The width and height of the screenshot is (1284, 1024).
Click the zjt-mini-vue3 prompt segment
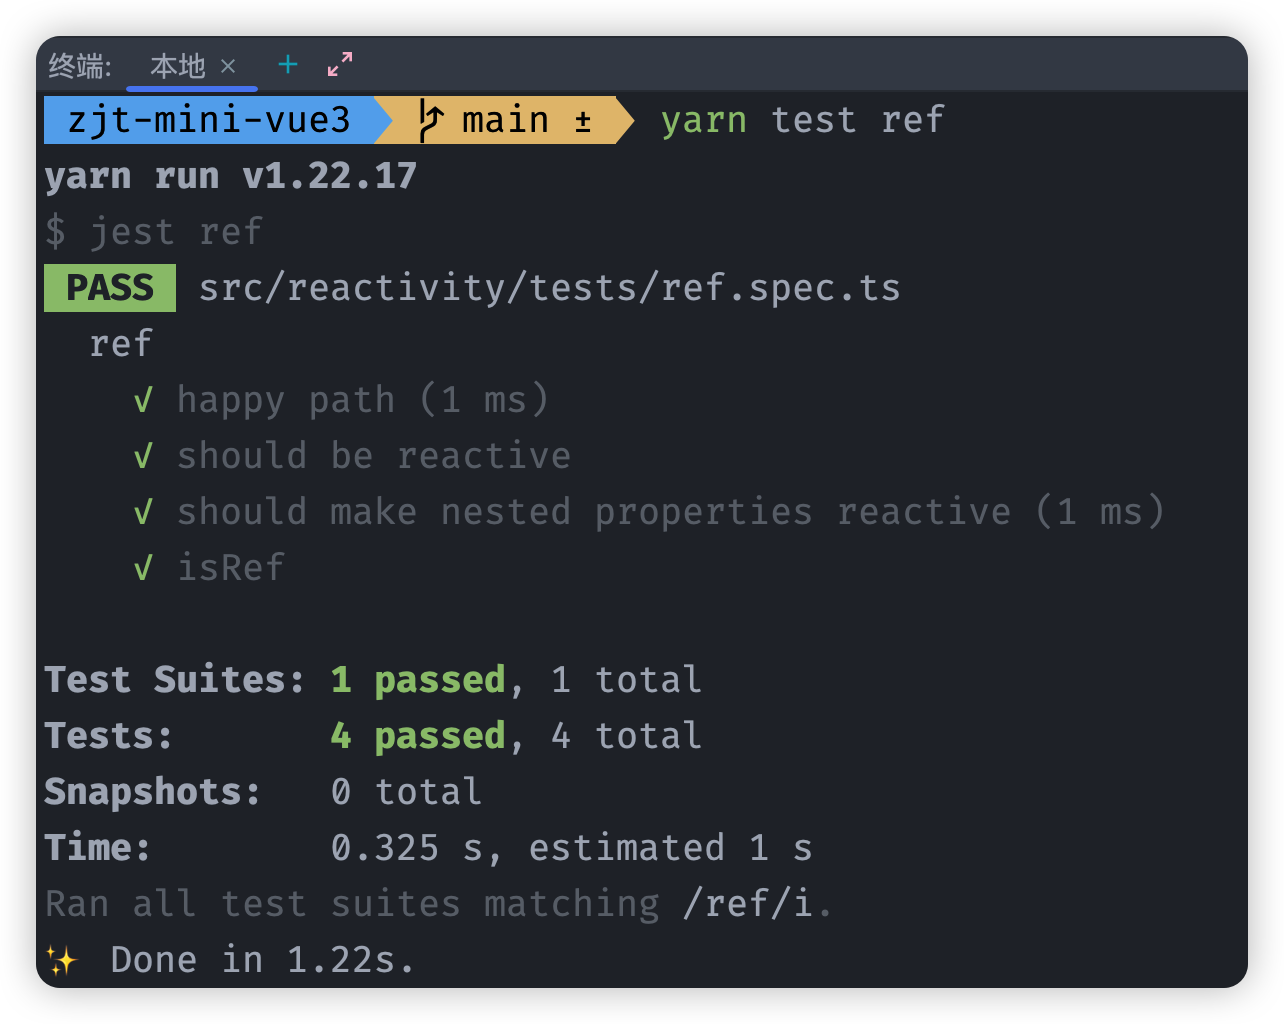point(208,120)
